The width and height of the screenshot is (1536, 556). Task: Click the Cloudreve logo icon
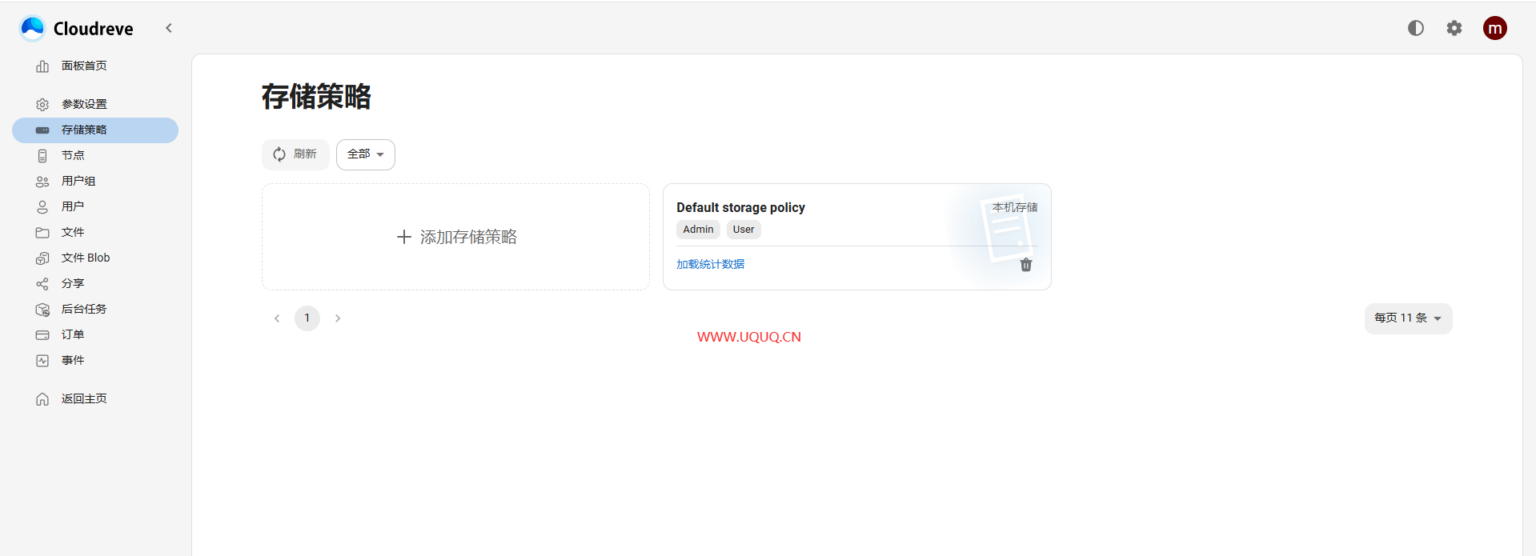coord(33,28)
